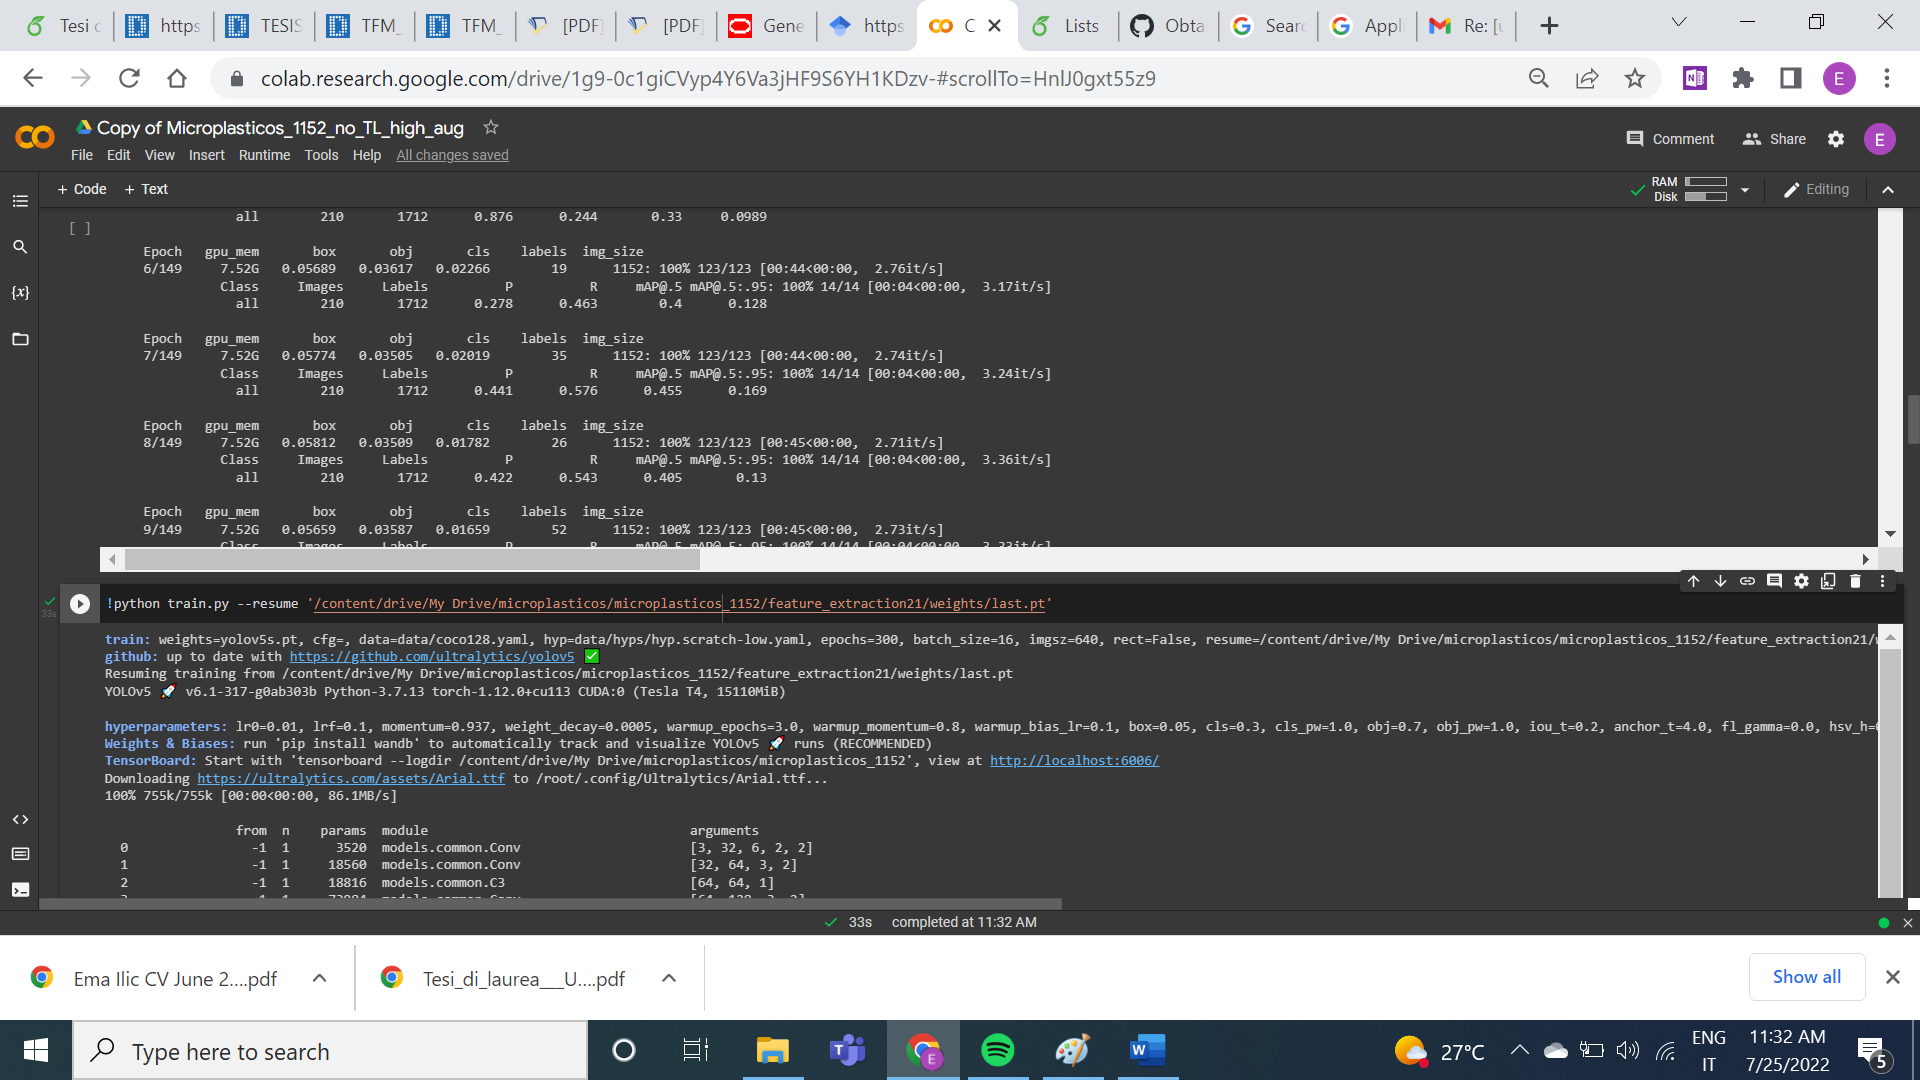Screen dimensions: 1920x1080
Task: Click the delete cell trash icon
Action: click(1855, 581)
